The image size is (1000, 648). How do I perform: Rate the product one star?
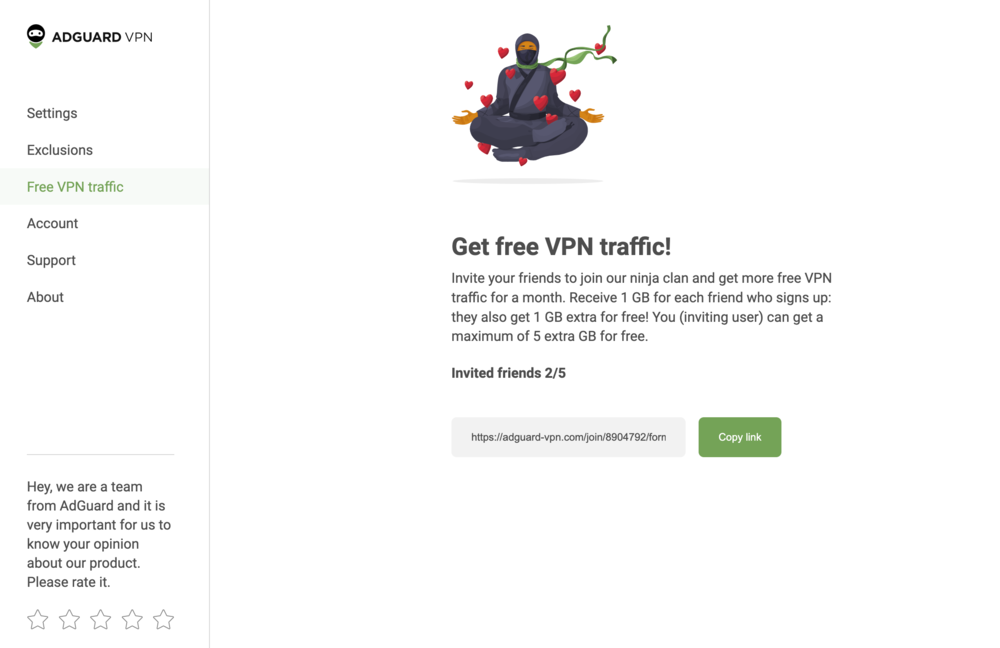click(x=38, y=619)
